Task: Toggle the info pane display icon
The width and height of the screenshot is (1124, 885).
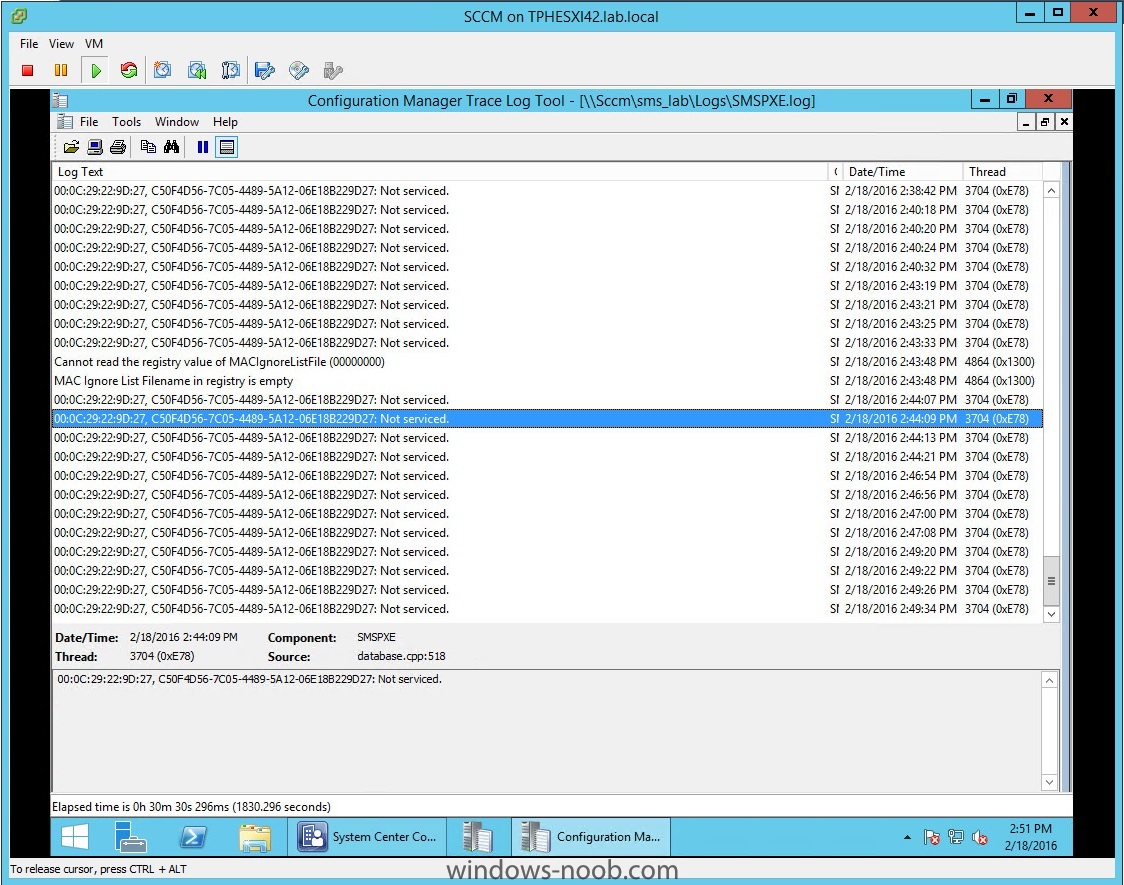Action: [227, 147]
